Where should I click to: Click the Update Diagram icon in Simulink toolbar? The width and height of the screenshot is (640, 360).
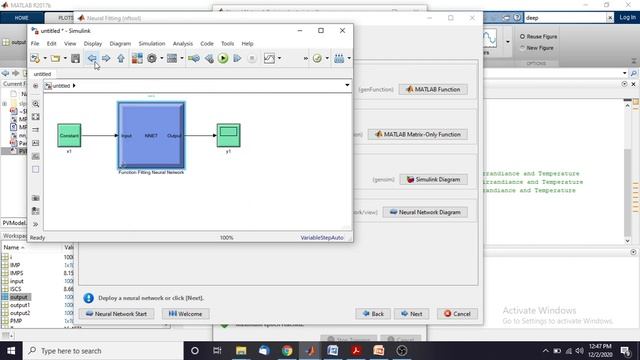[194, 58]
